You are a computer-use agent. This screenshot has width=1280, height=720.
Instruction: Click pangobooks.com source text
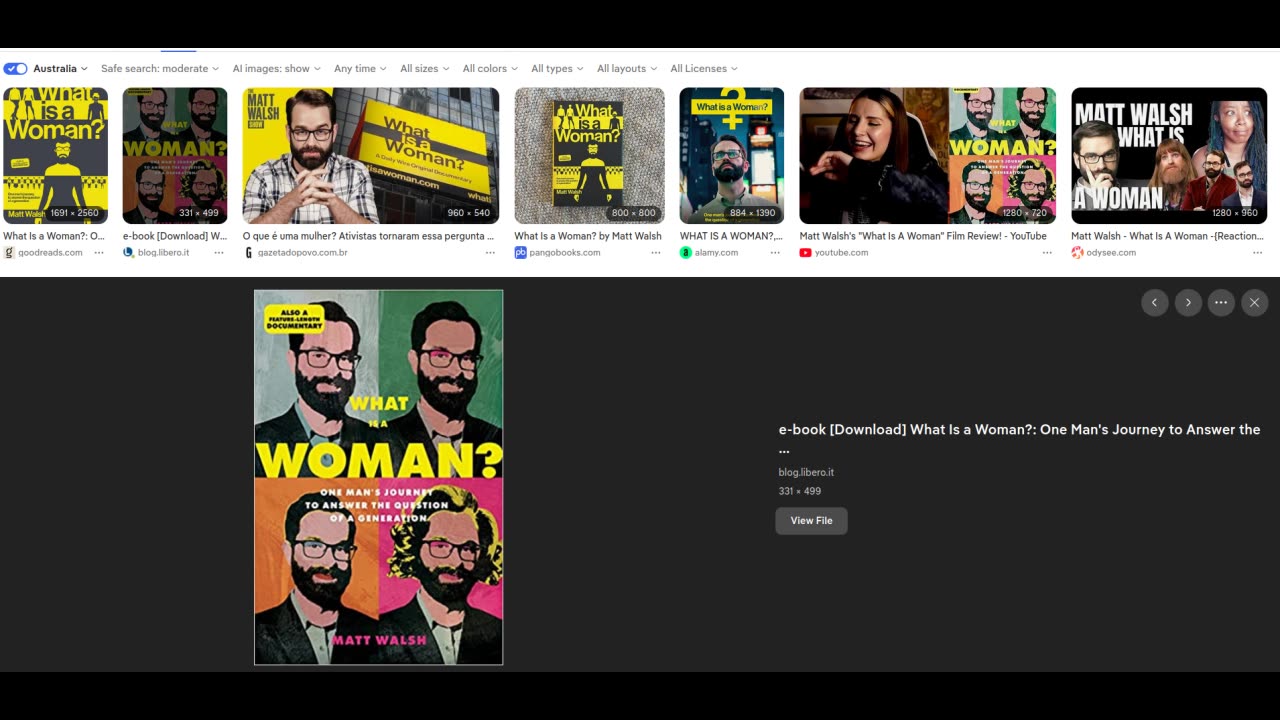565,253
